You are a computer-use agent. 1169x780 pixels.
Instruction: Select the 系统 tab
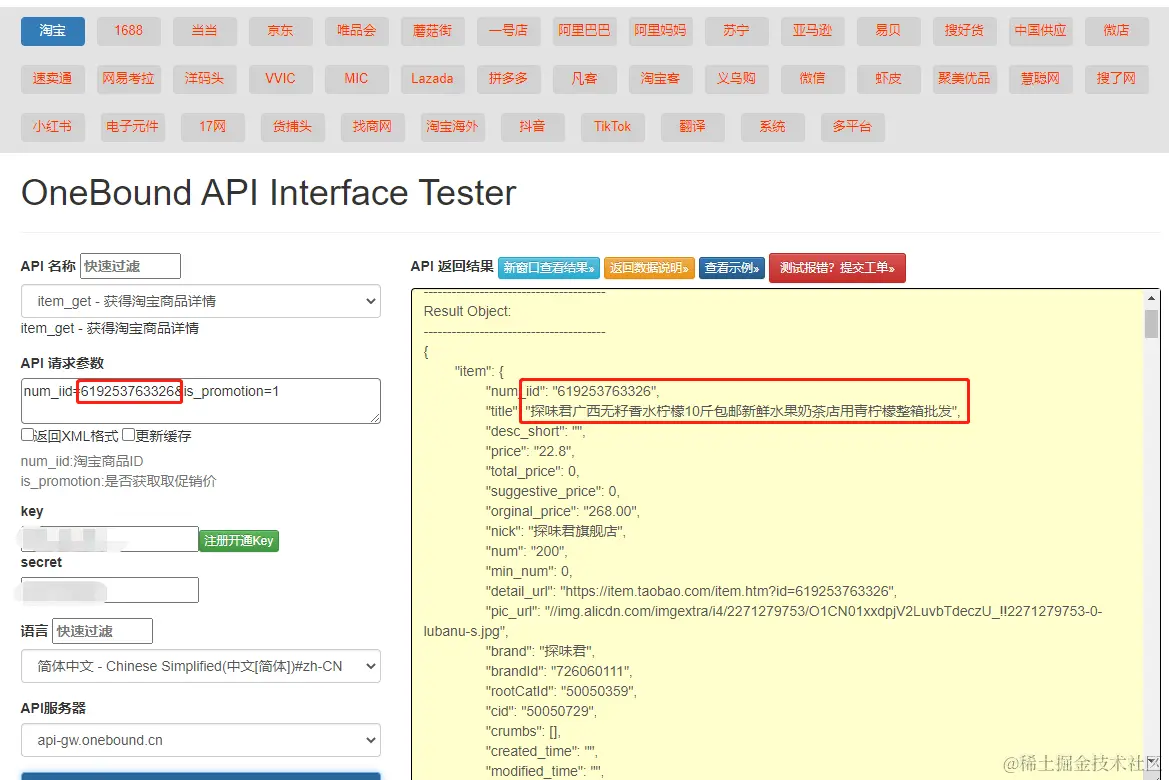(772, 126)
